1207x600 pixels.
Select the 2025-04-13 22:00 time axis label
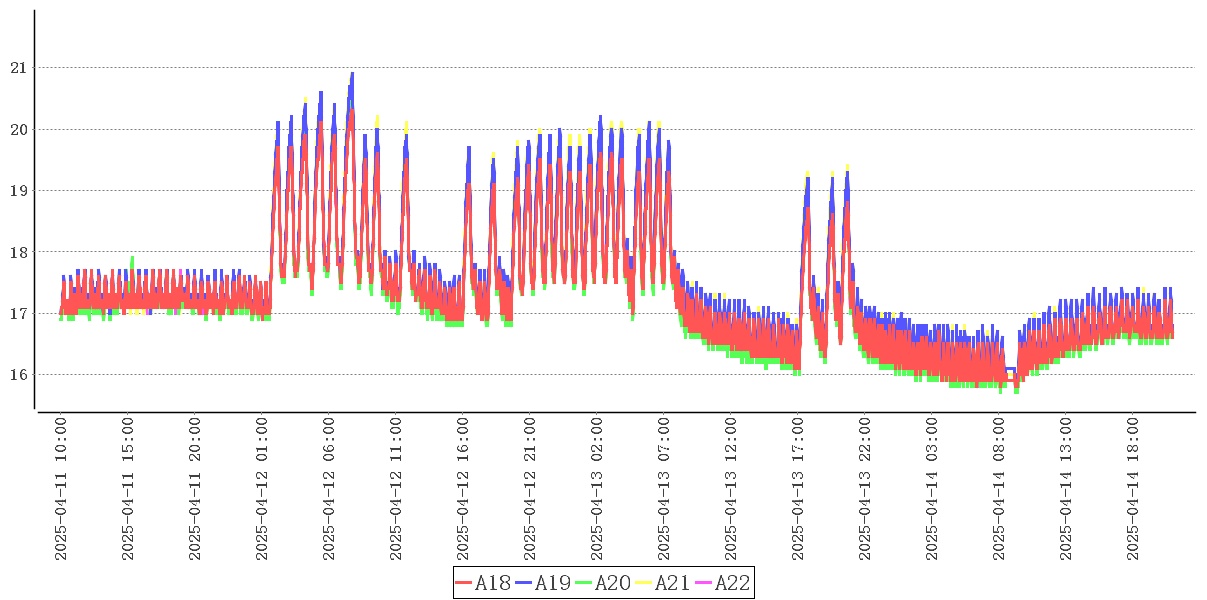coord(865,489)
